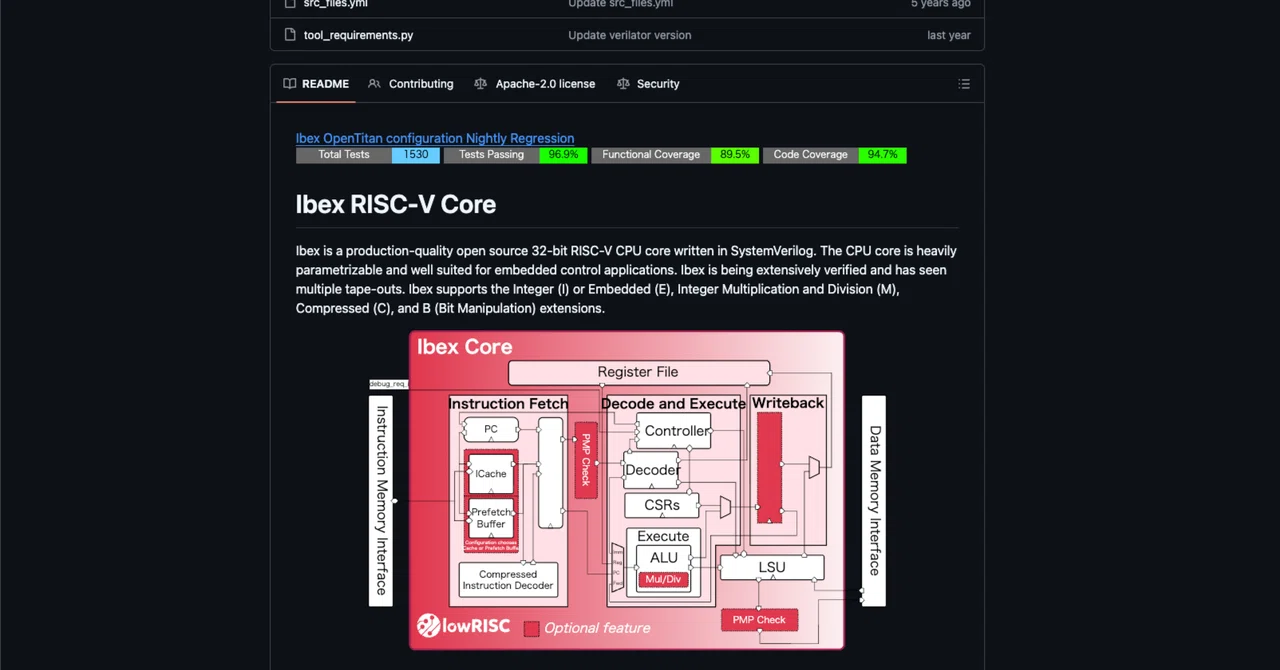Click the lowRISC logo in the diagram
Screen dimensions: 1280x670
464,626
